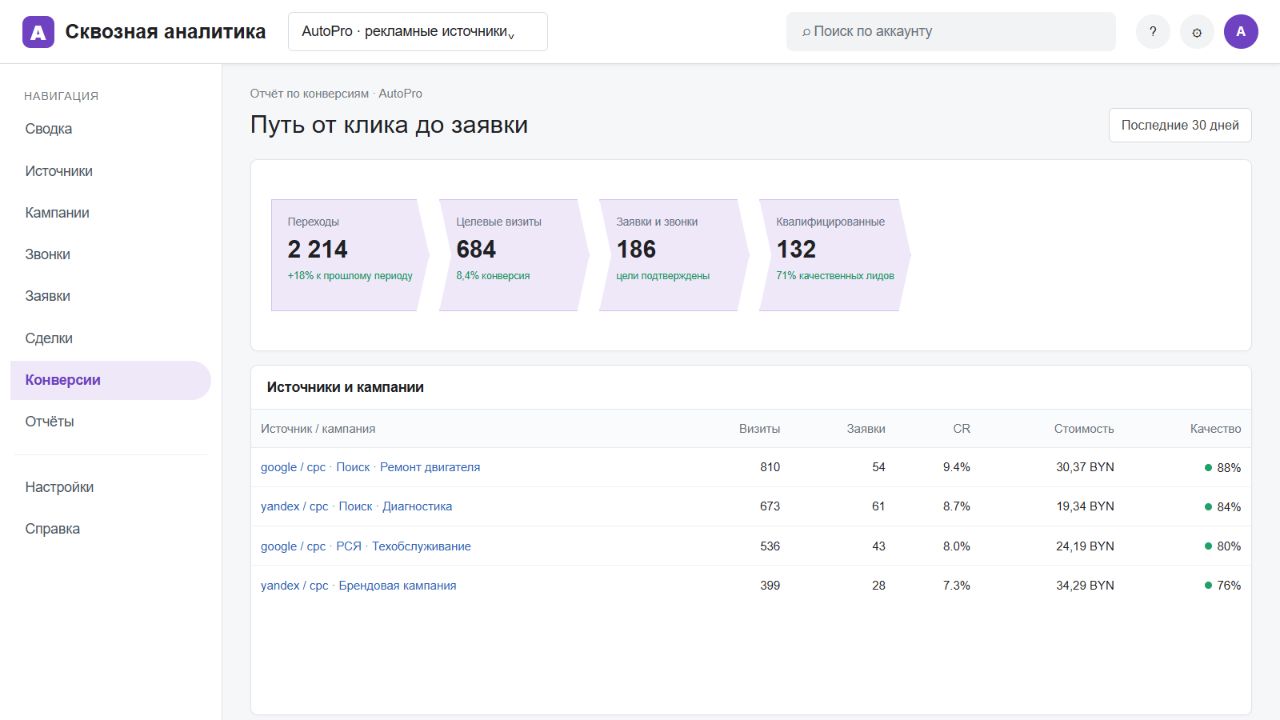Open the help question mark icon
1280x720 pixels.
1153,31
